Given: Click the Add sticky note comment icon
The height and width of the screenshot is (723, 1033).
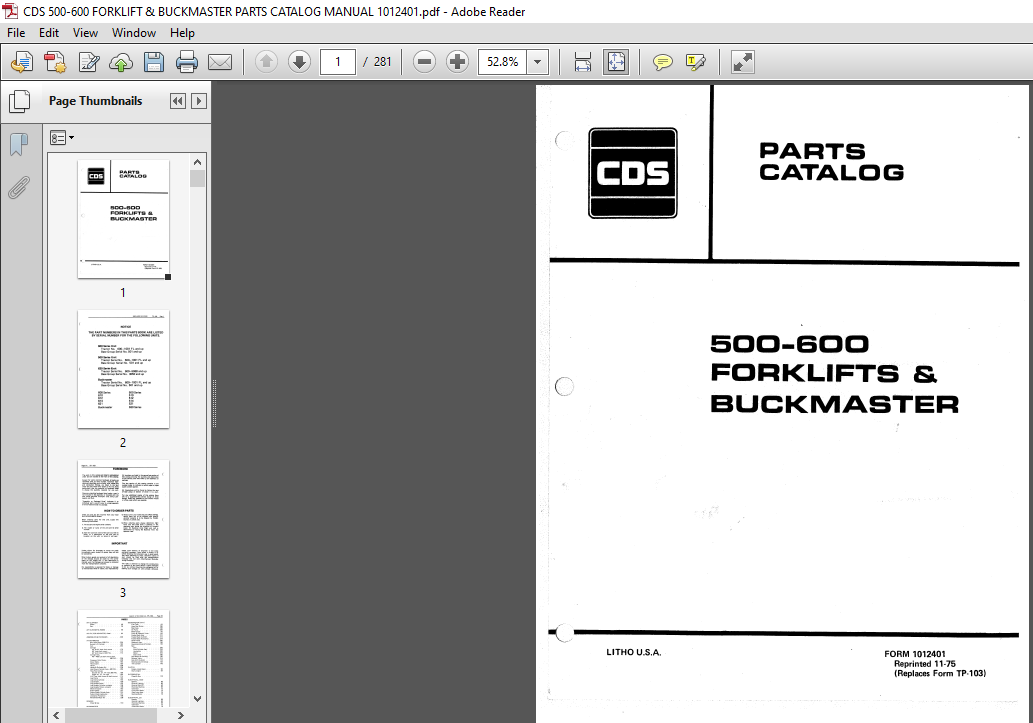Looking at the screenshot, I should 662,63.
